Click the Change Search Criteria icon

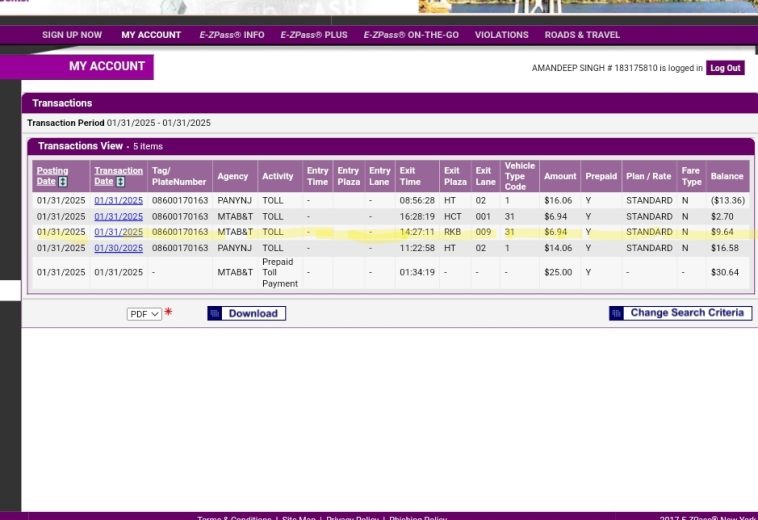[x=616, y=313]
